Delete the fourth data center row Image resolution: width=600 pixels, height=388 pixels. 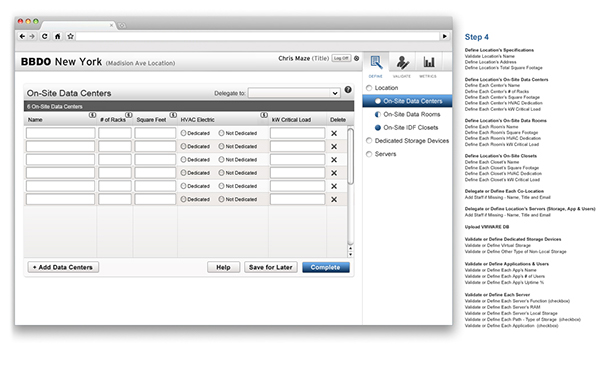coord(334,173)
